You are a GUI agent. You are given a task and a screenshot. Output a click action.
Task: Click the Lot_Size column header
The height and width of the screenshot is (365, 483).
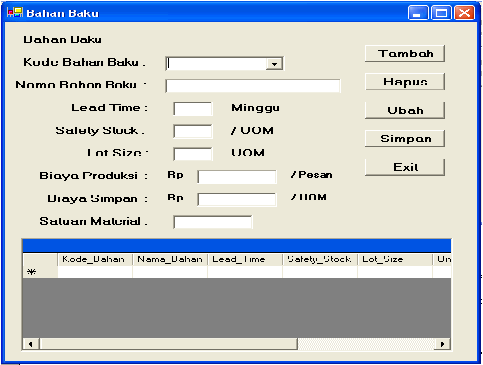pyautogui.click(x=395, y=259)
